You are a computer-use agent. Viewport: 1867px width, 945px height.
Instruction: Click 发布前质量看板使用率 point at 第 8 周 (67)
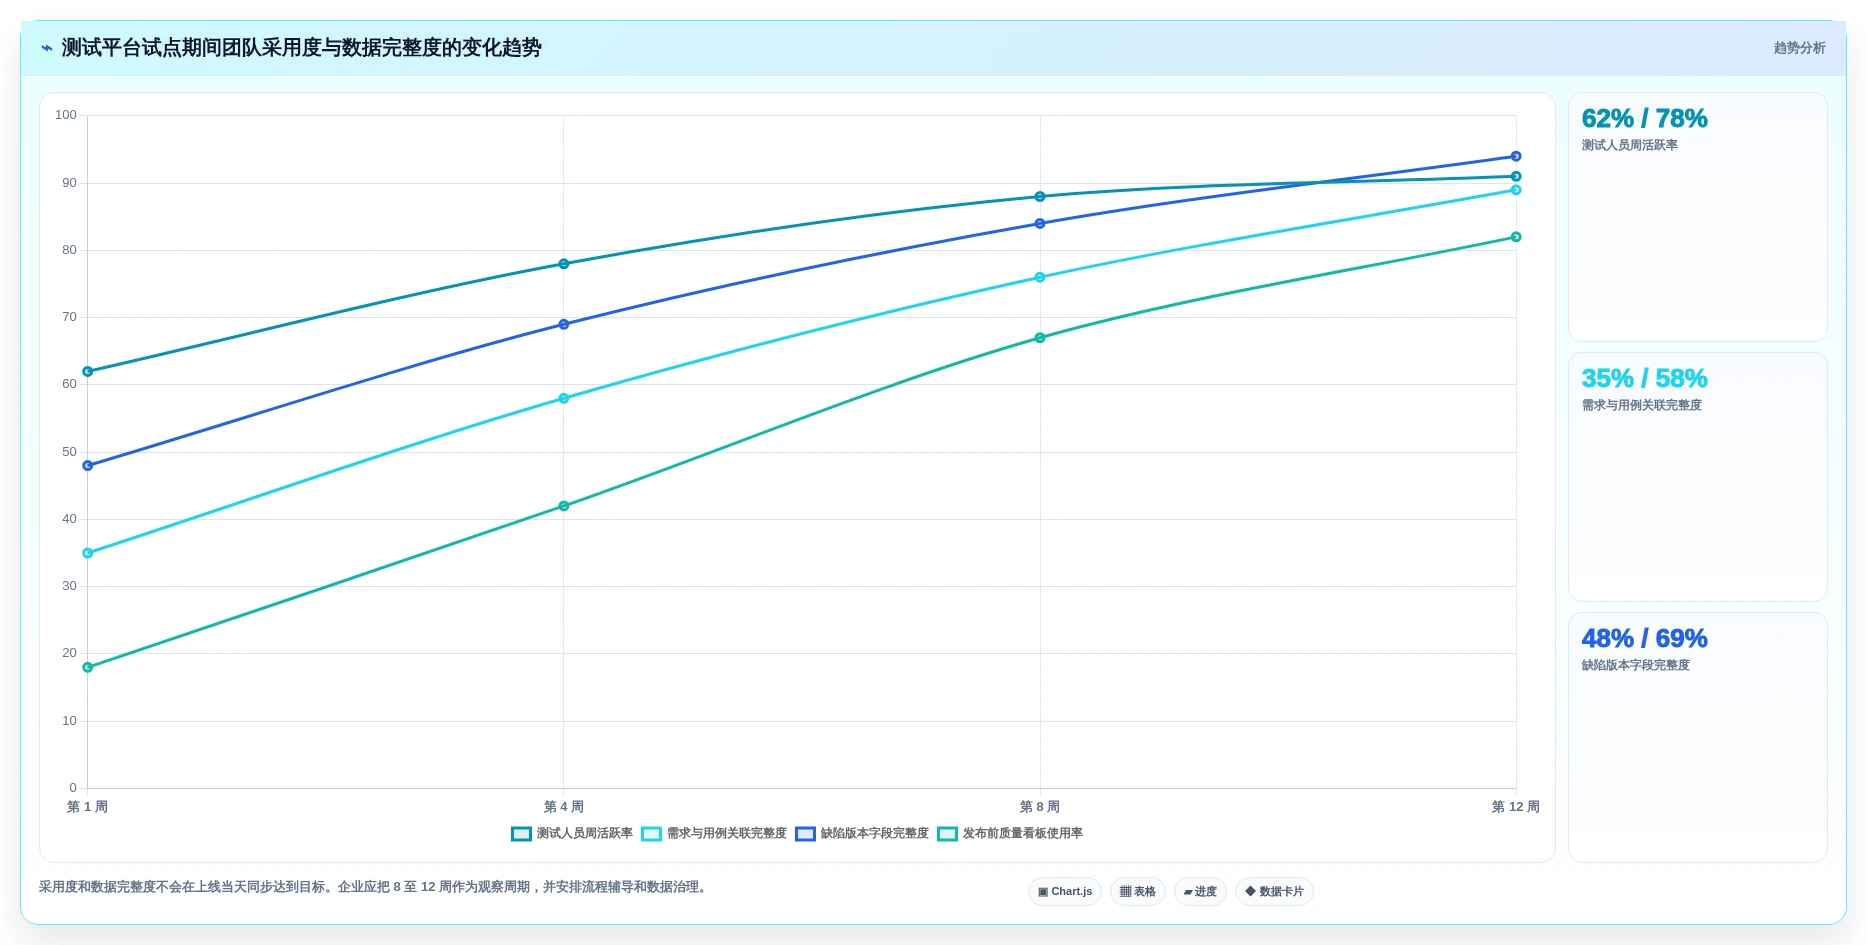[x=1040, y=338]
